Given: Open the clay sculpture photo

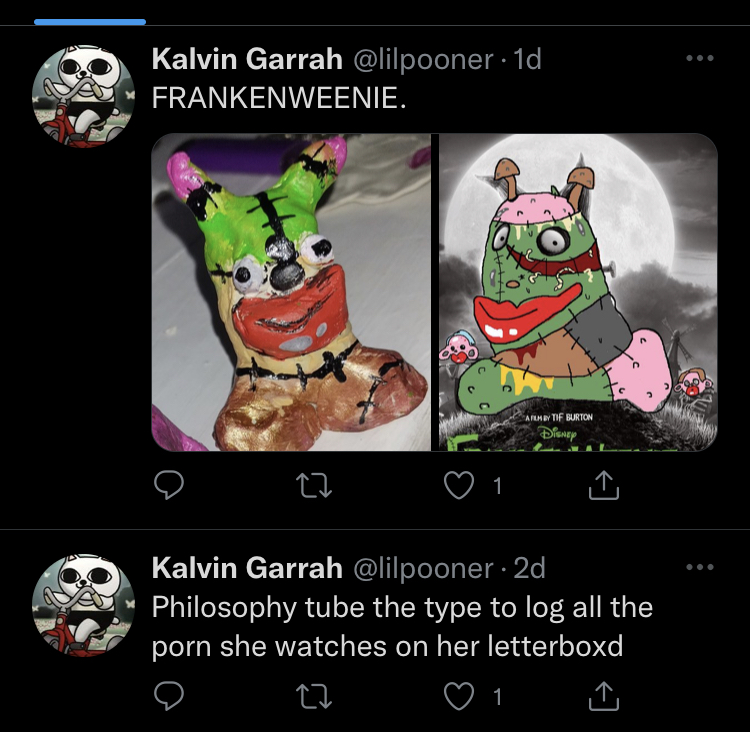Looking at the screenshot, I should pyautogui.click(x=291, y=292).
